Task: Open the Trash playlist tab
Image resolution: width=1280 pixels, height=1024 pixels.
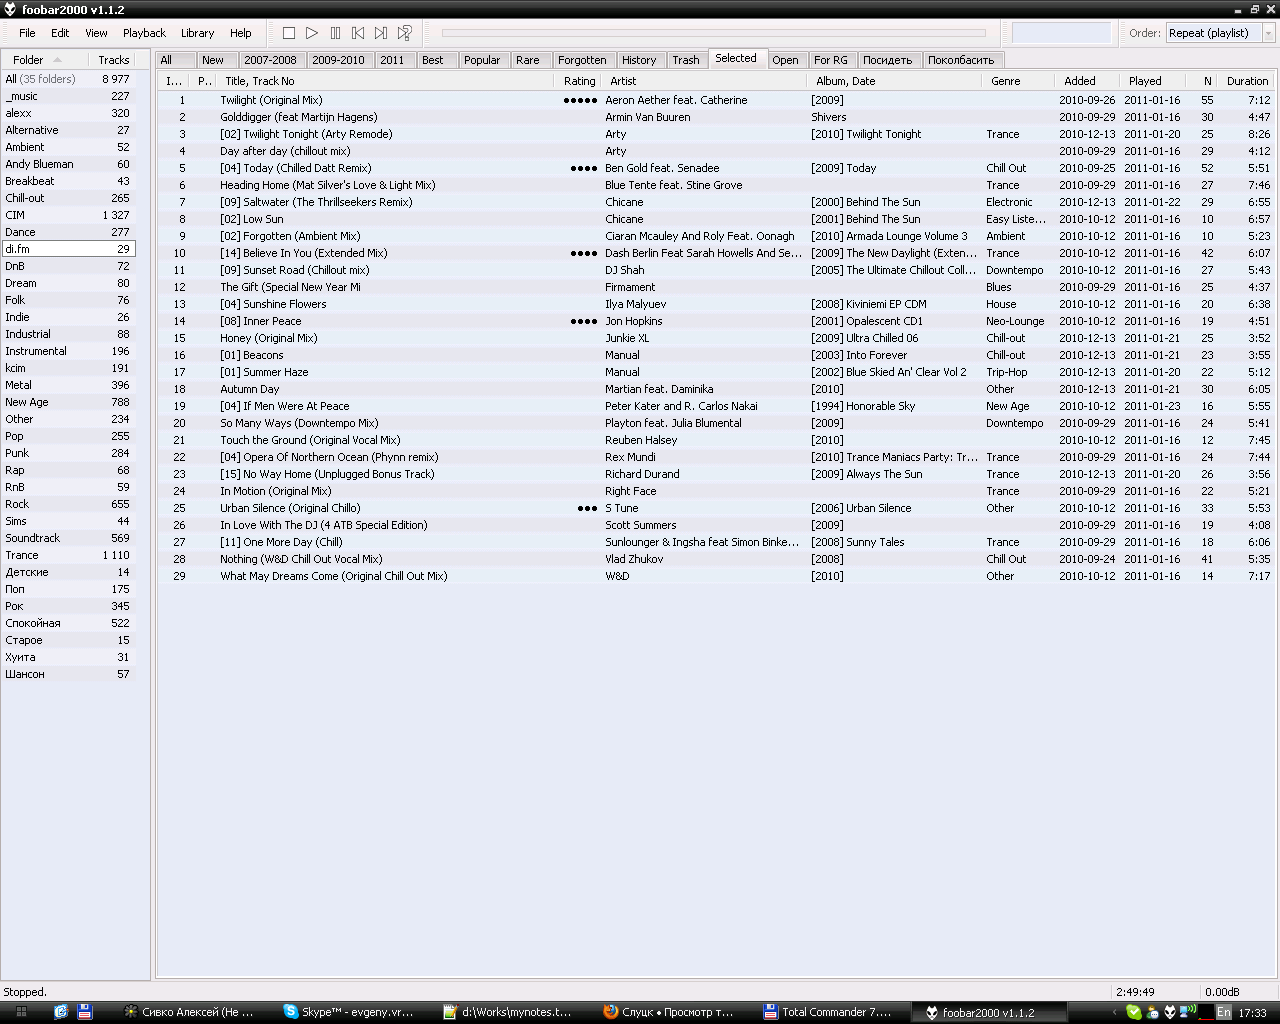Action: click(x=686, y=60)
